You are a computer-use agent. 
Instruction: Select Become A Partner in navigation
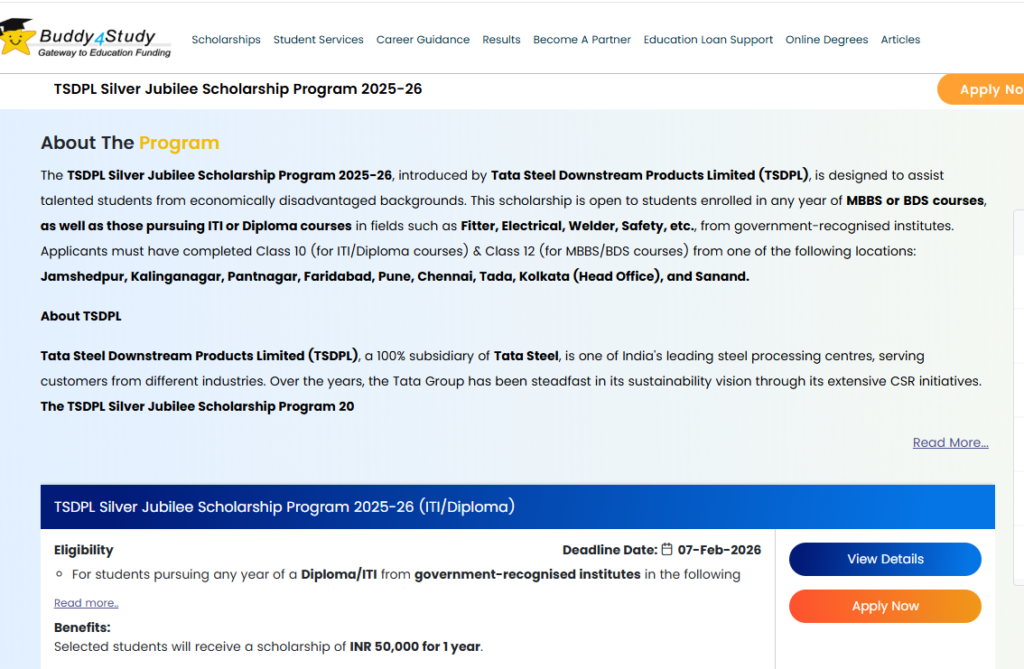coord(581,40)
